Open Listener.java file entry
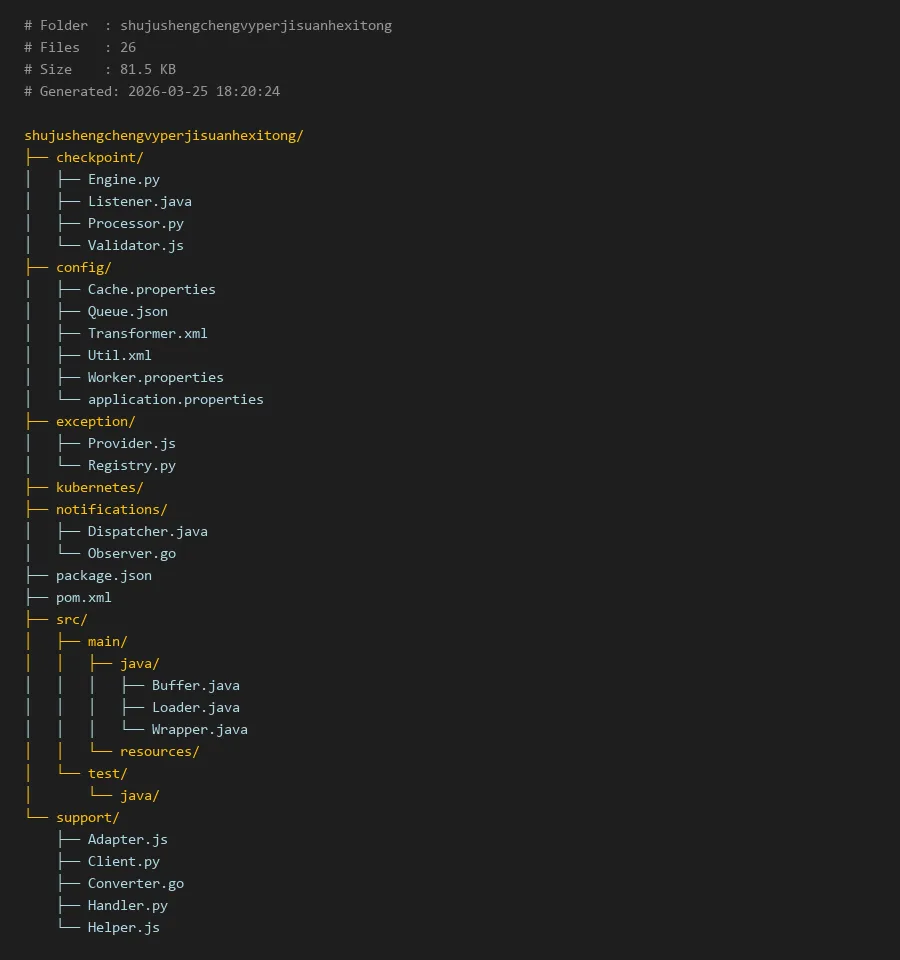The height and width of the screenshot is (960, 900). tap(139, 201)
